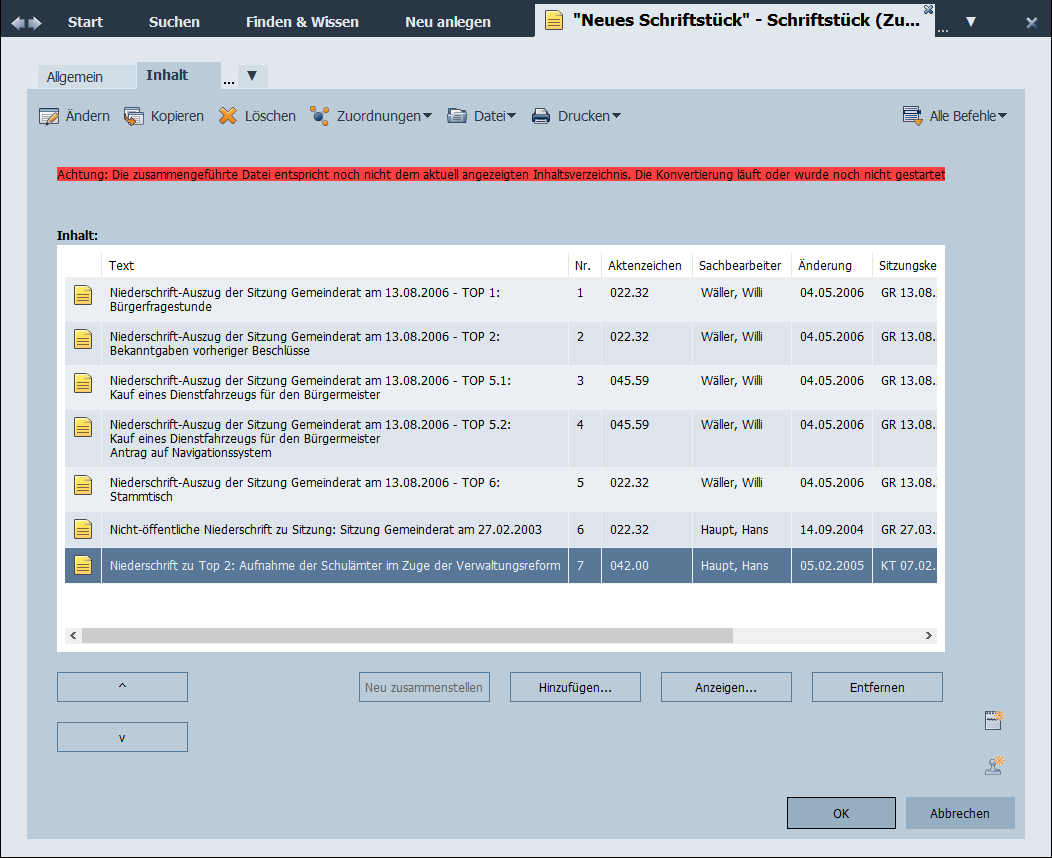Click the horizontal scrollbar right arrow
The height and width of the screenshot is (858, 1052).
[x=928, y=635]
